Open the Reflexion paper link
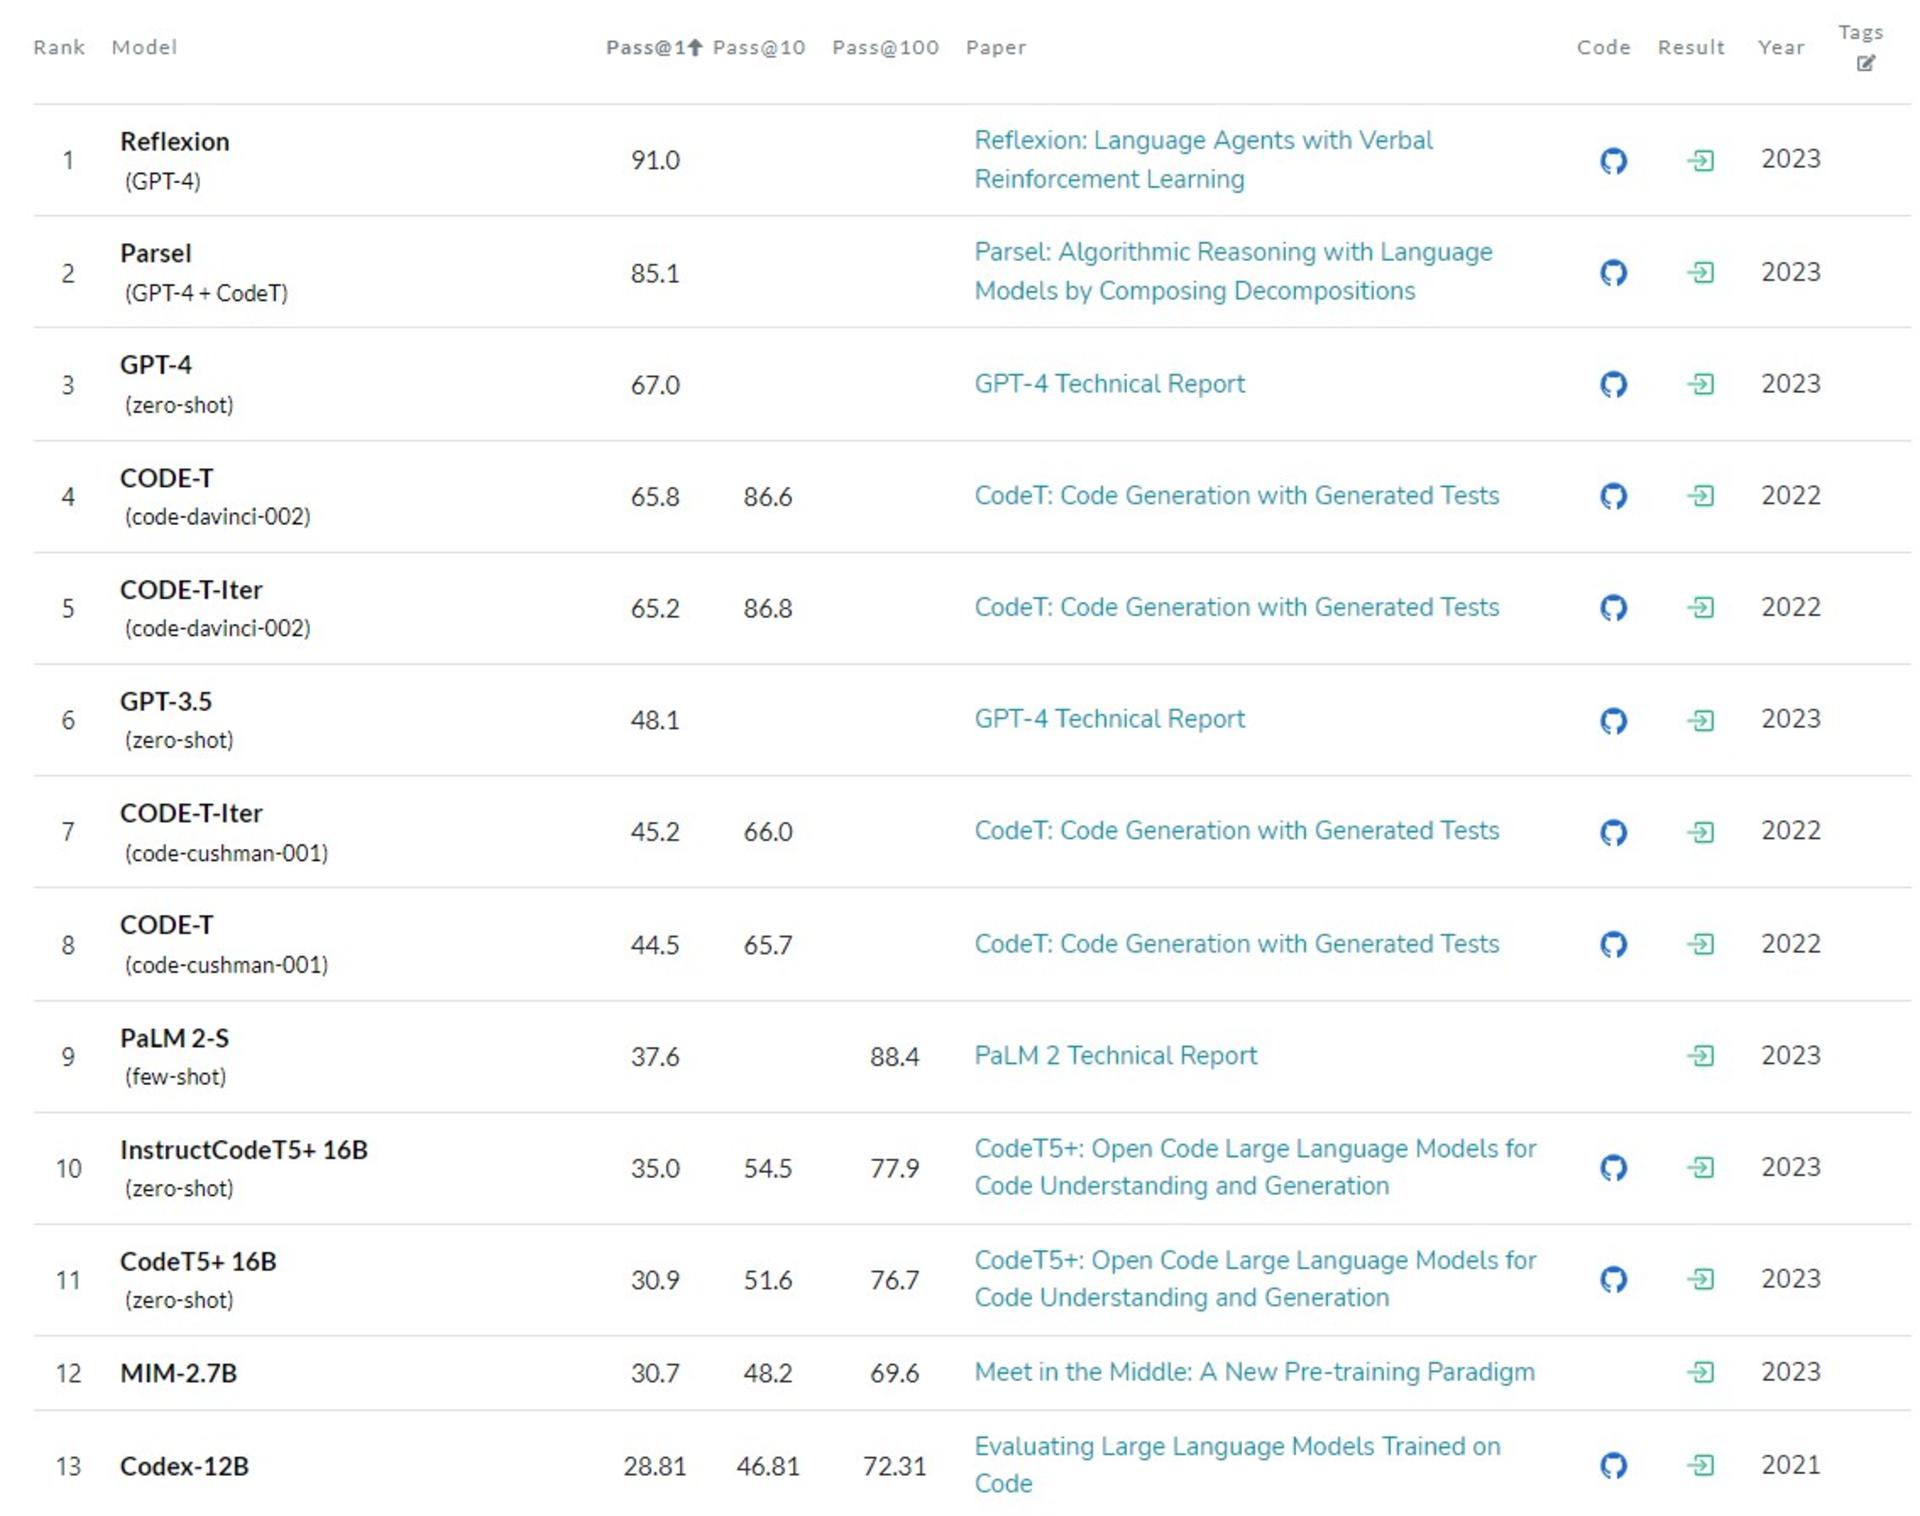This screenshot has height=1516, width=1920. (1203, 159)
